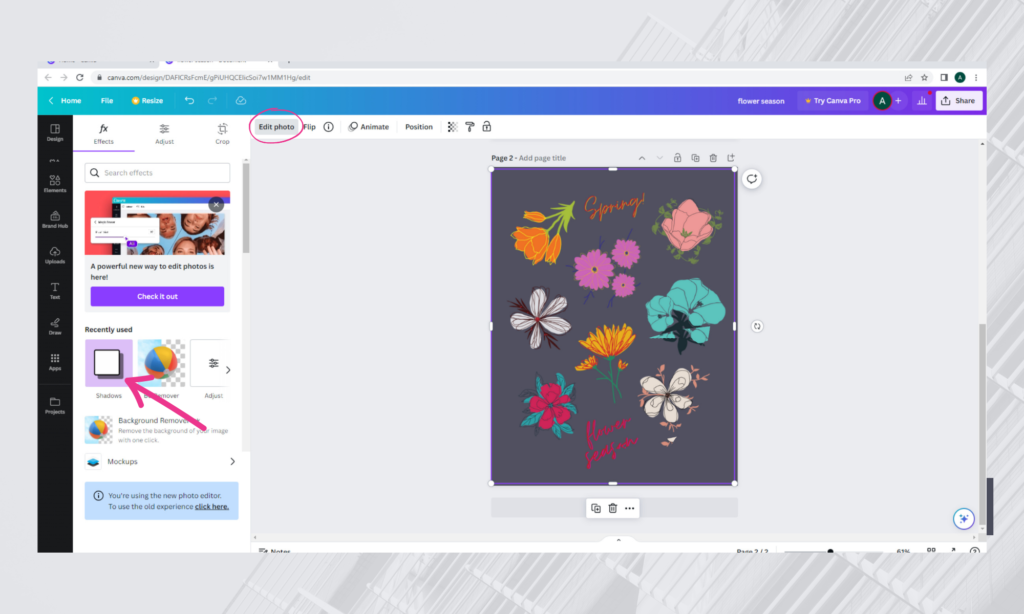Add collaborators with the plus button
Screen dimensions: 1024x614
899,101
